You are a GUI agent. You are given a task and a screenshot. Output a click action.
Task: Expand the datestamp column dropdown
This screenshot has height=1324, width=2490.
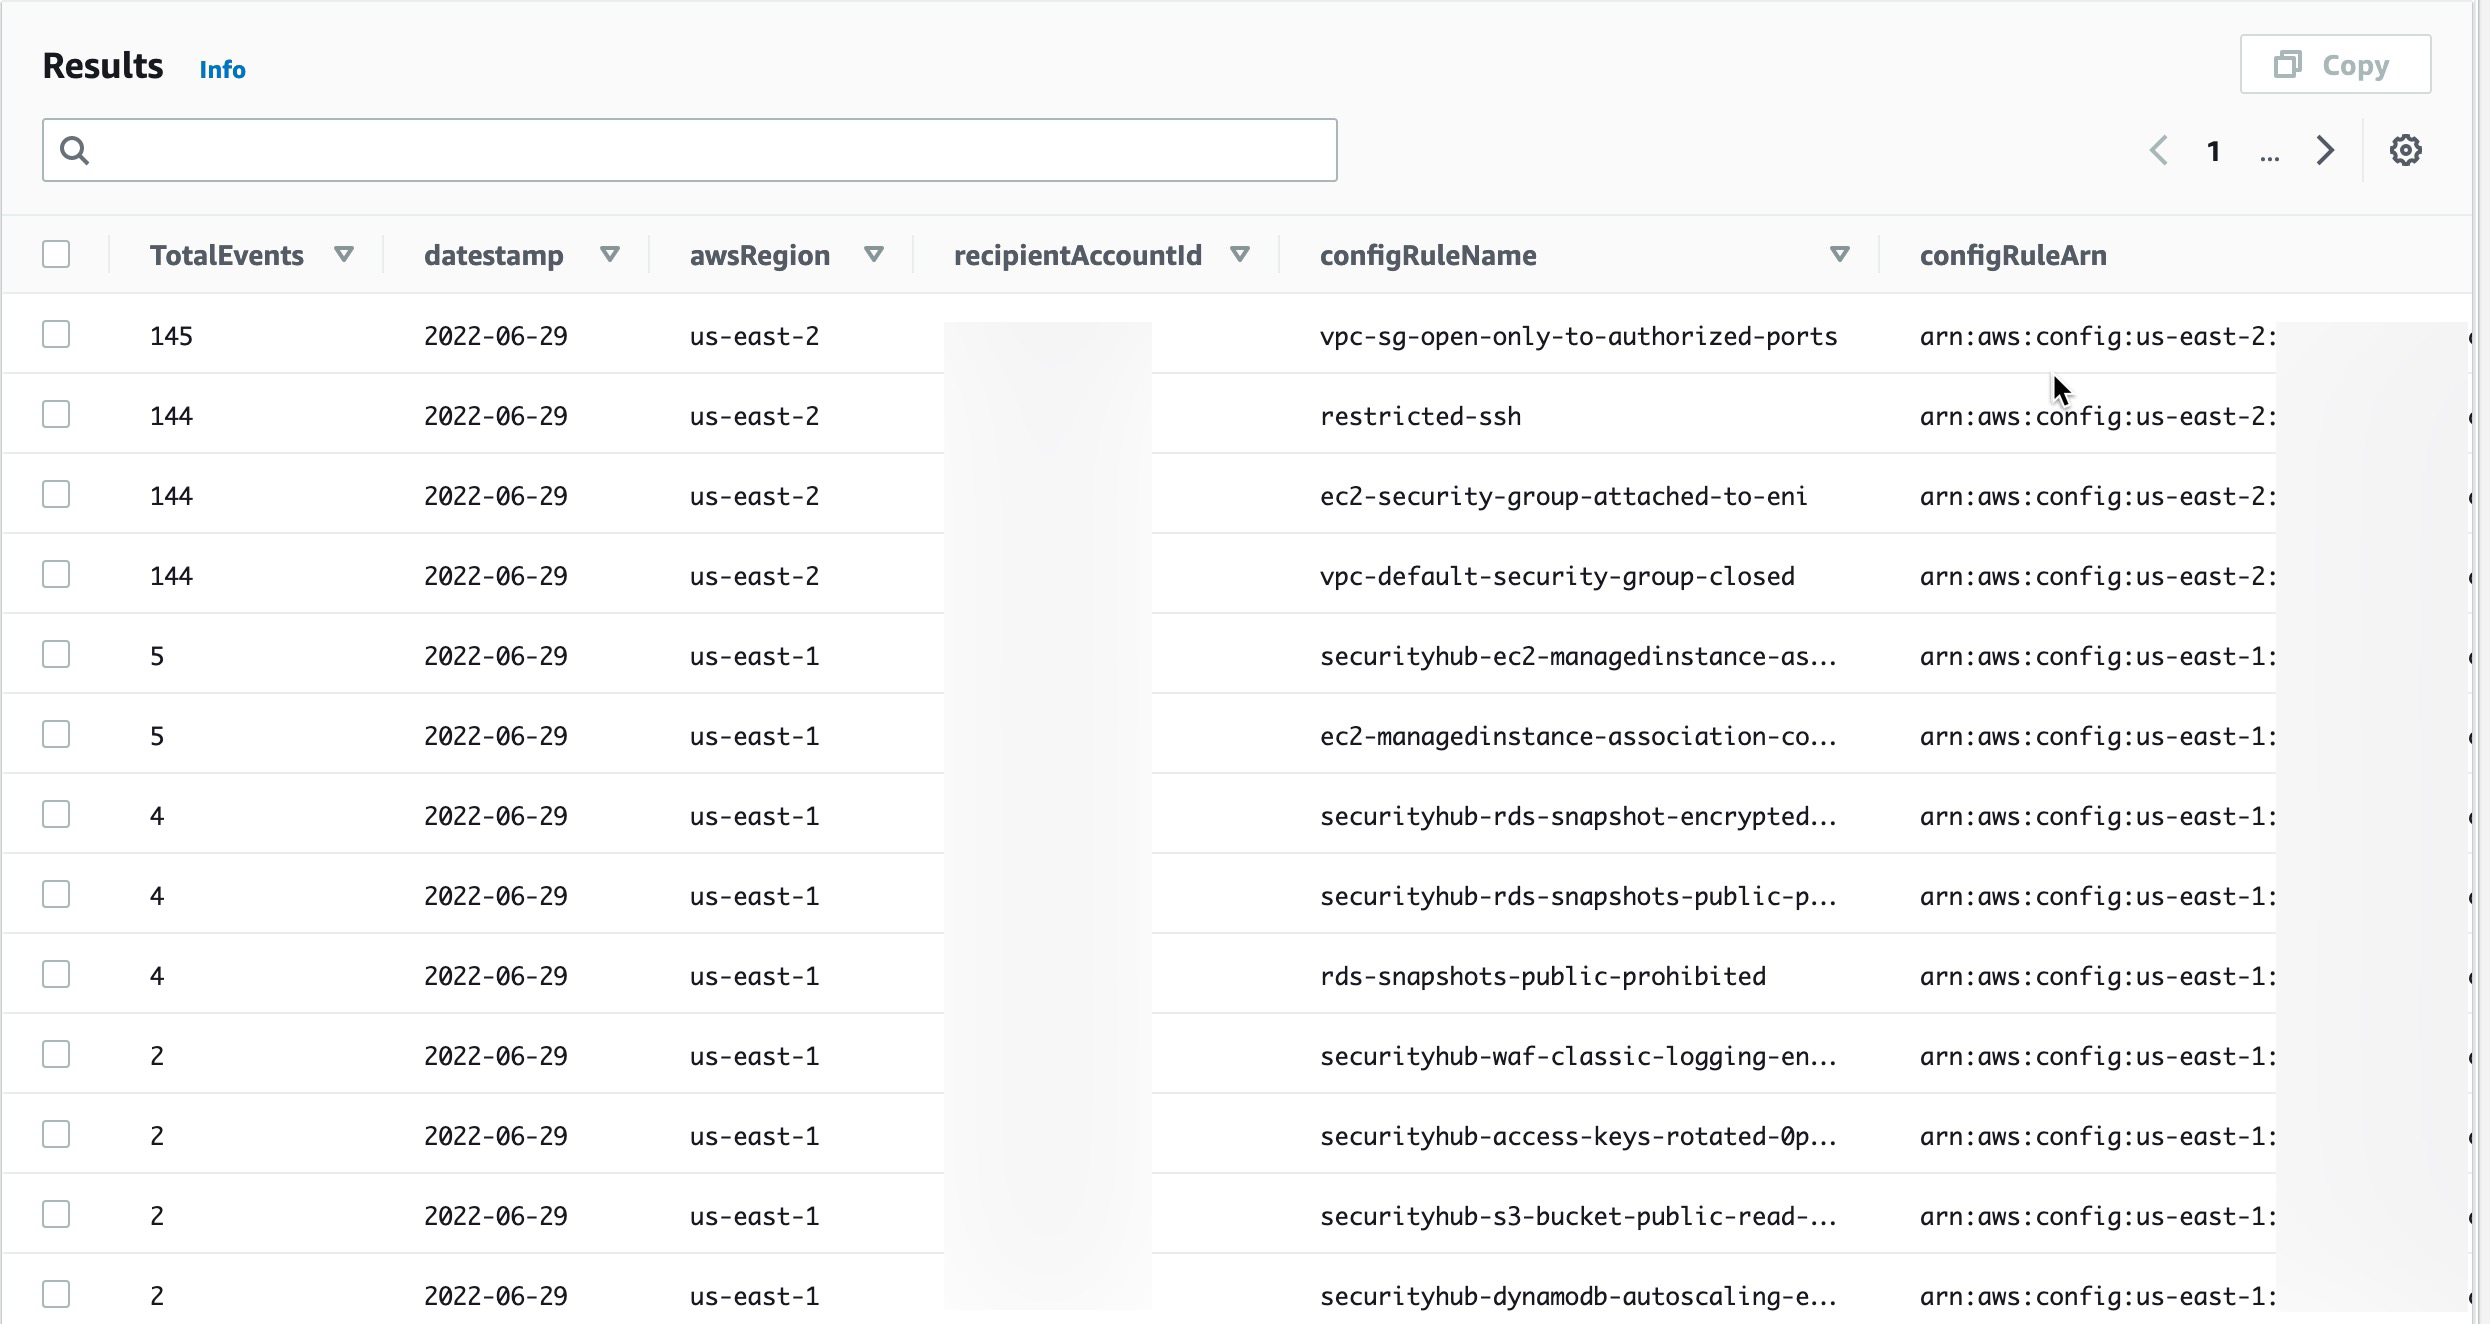point(609,255)
